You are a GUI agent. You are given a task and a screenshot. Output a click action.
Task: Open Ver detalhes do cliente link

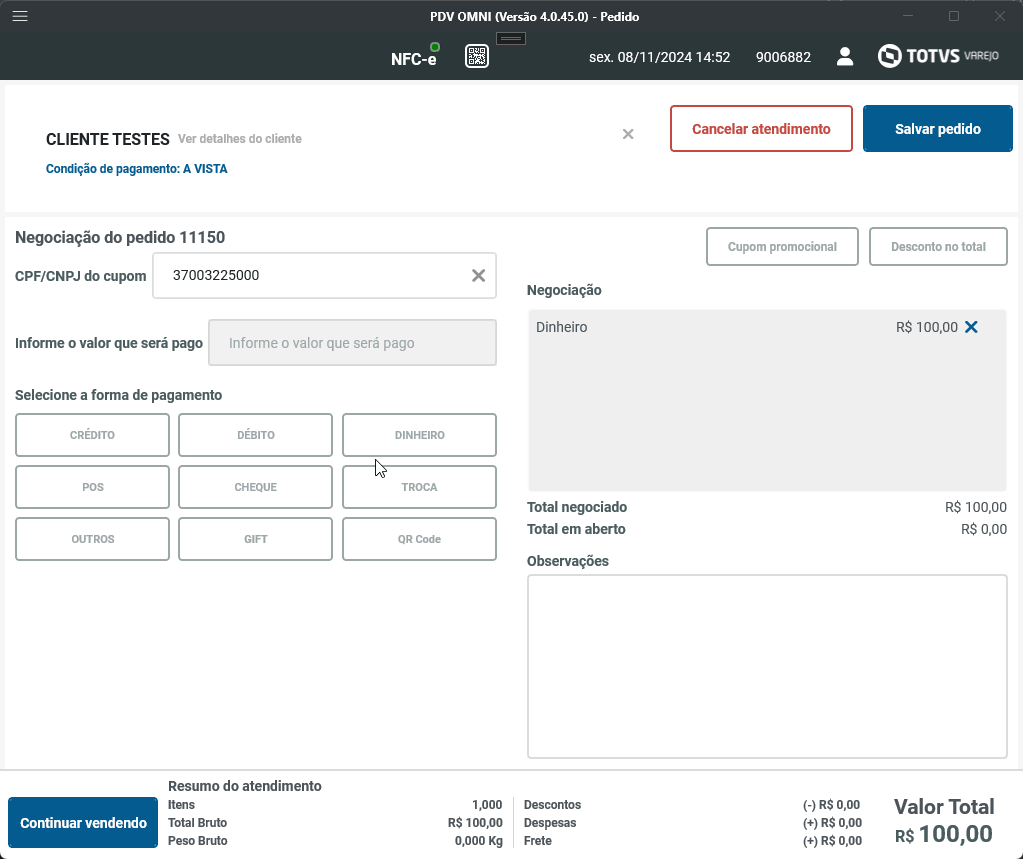click(x=240, y=139)
